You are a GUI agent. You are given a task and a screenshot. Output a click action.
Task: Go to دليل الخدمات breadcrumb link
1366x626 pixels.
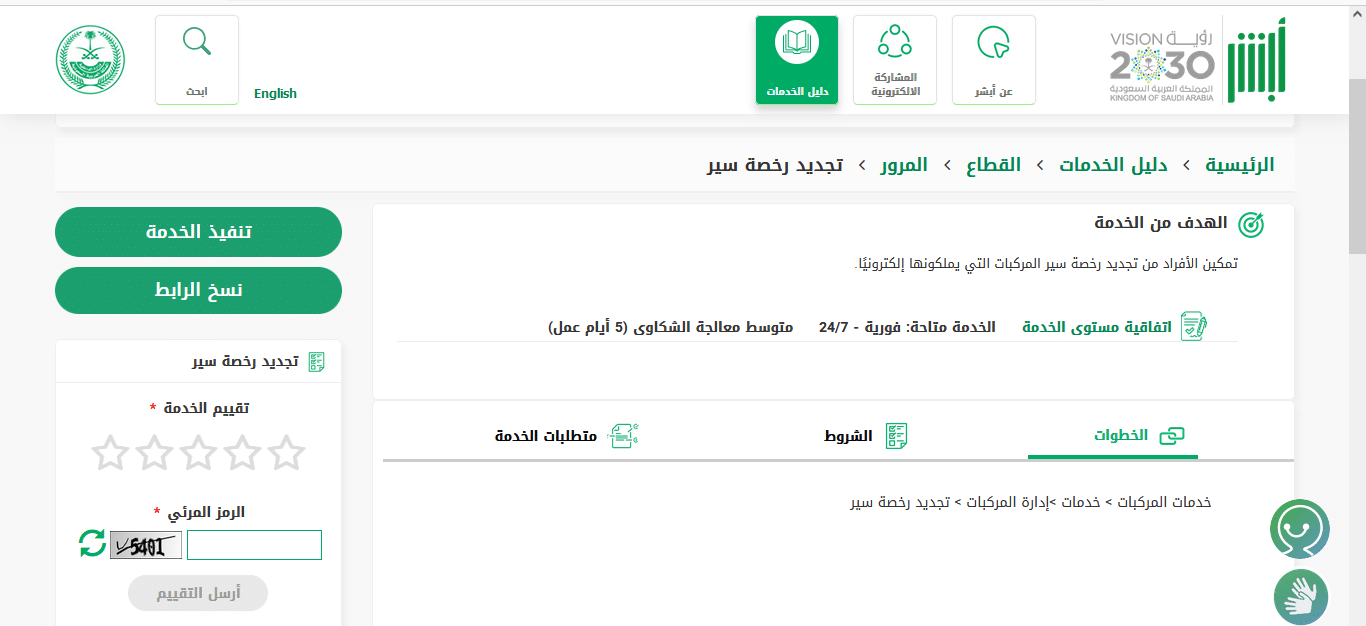pyautogui.click(x=1114, y=165)
